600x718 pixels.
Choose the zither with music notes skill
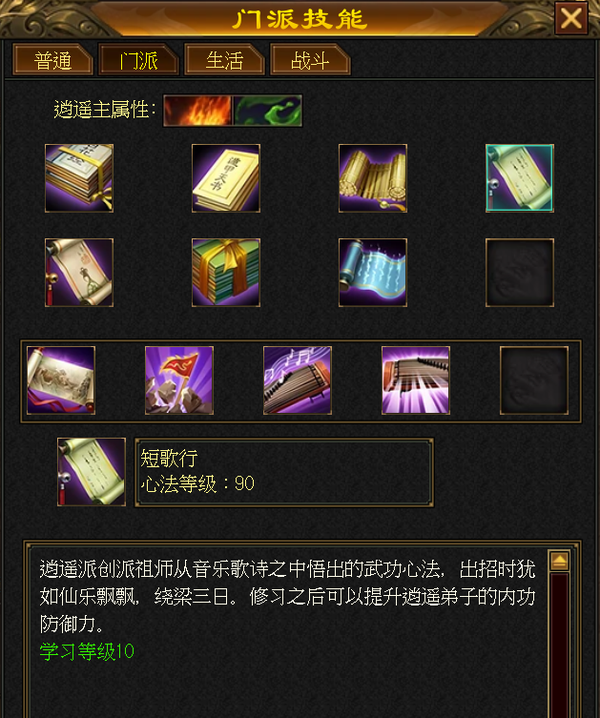point(297,381)
